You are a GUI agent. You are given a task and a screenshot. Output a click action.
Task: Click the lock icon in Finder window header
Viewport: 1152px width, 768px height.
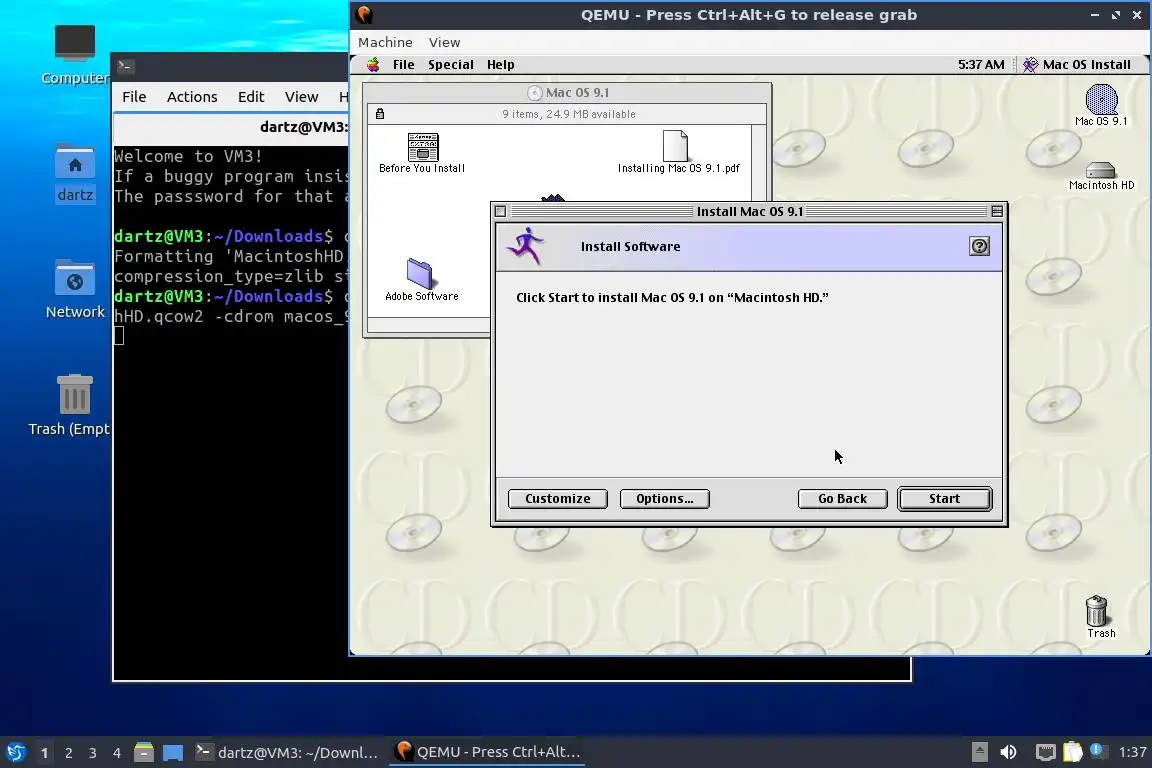(x=380, y=114)
